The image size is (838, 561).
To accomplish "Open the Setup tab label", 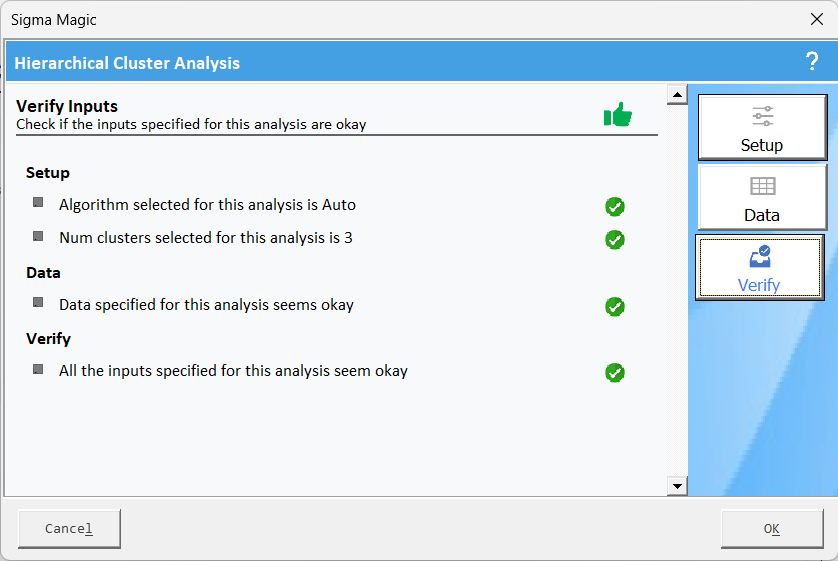I will click(762, 145).
